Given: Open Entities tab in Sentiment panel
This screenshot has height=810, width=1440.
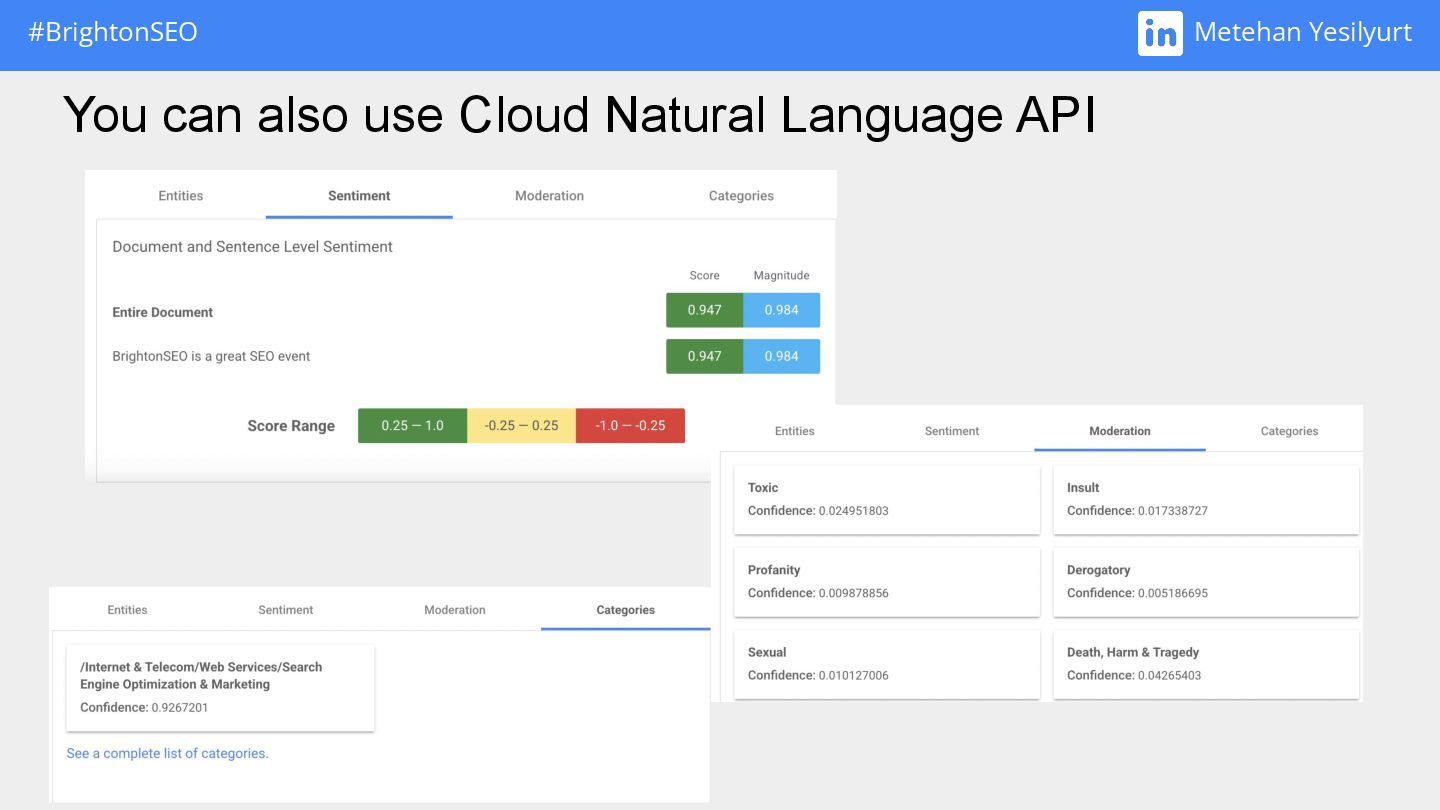Looking at the screenshot, I should pos(181,196).
